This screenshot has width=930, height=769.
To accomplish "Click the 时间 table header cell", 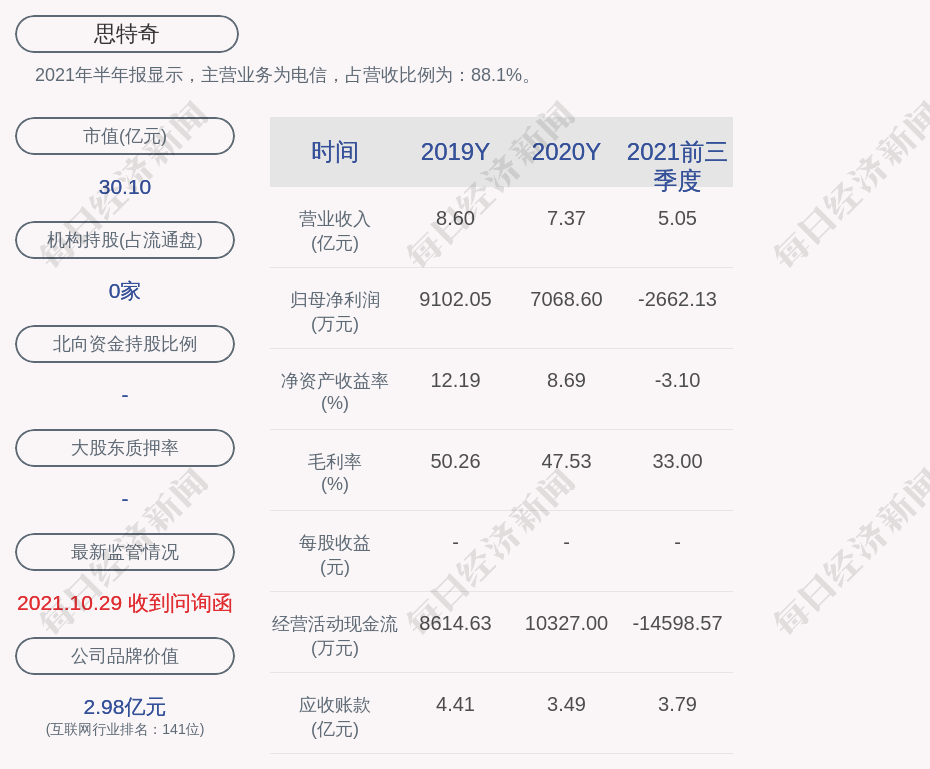I will [x=335, y=152].
